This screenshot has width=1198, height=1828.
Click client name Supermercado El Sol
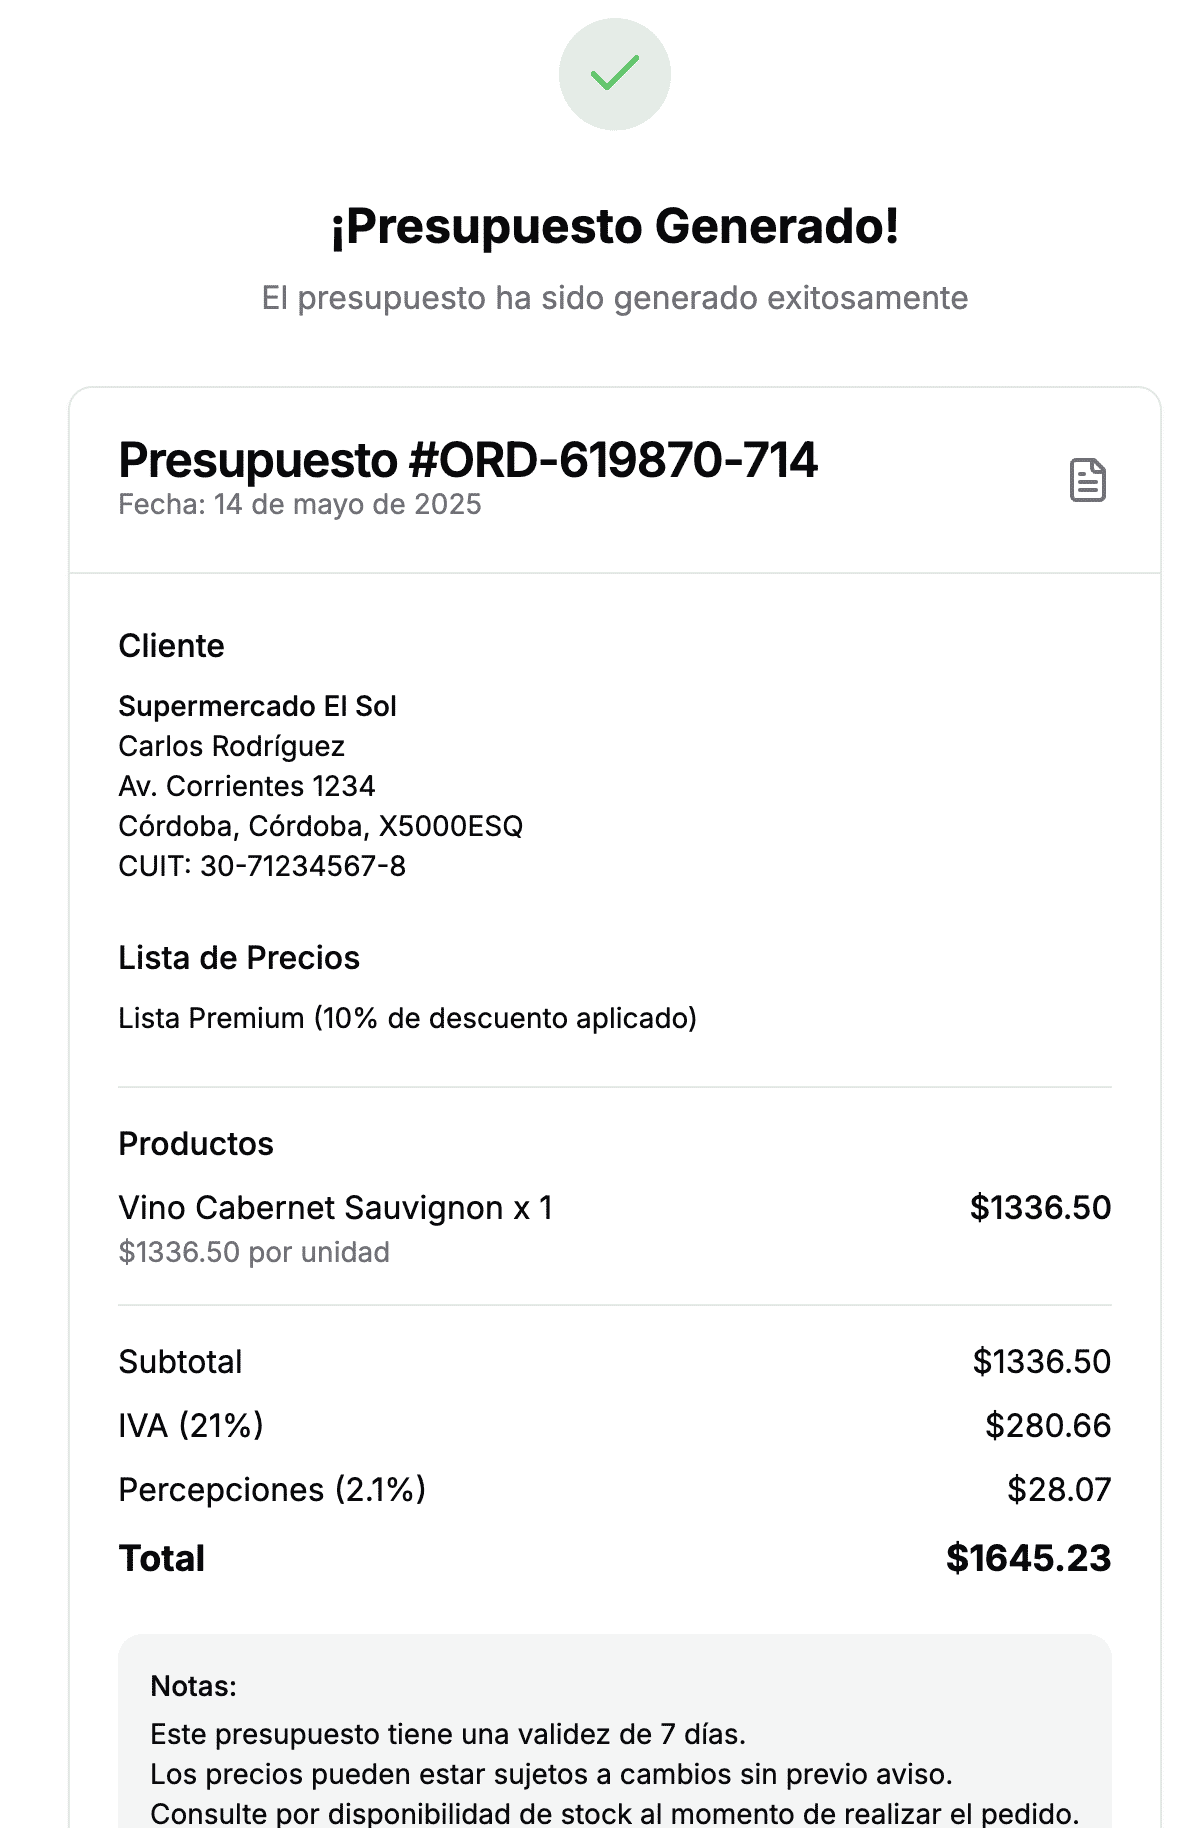point(257,706)
